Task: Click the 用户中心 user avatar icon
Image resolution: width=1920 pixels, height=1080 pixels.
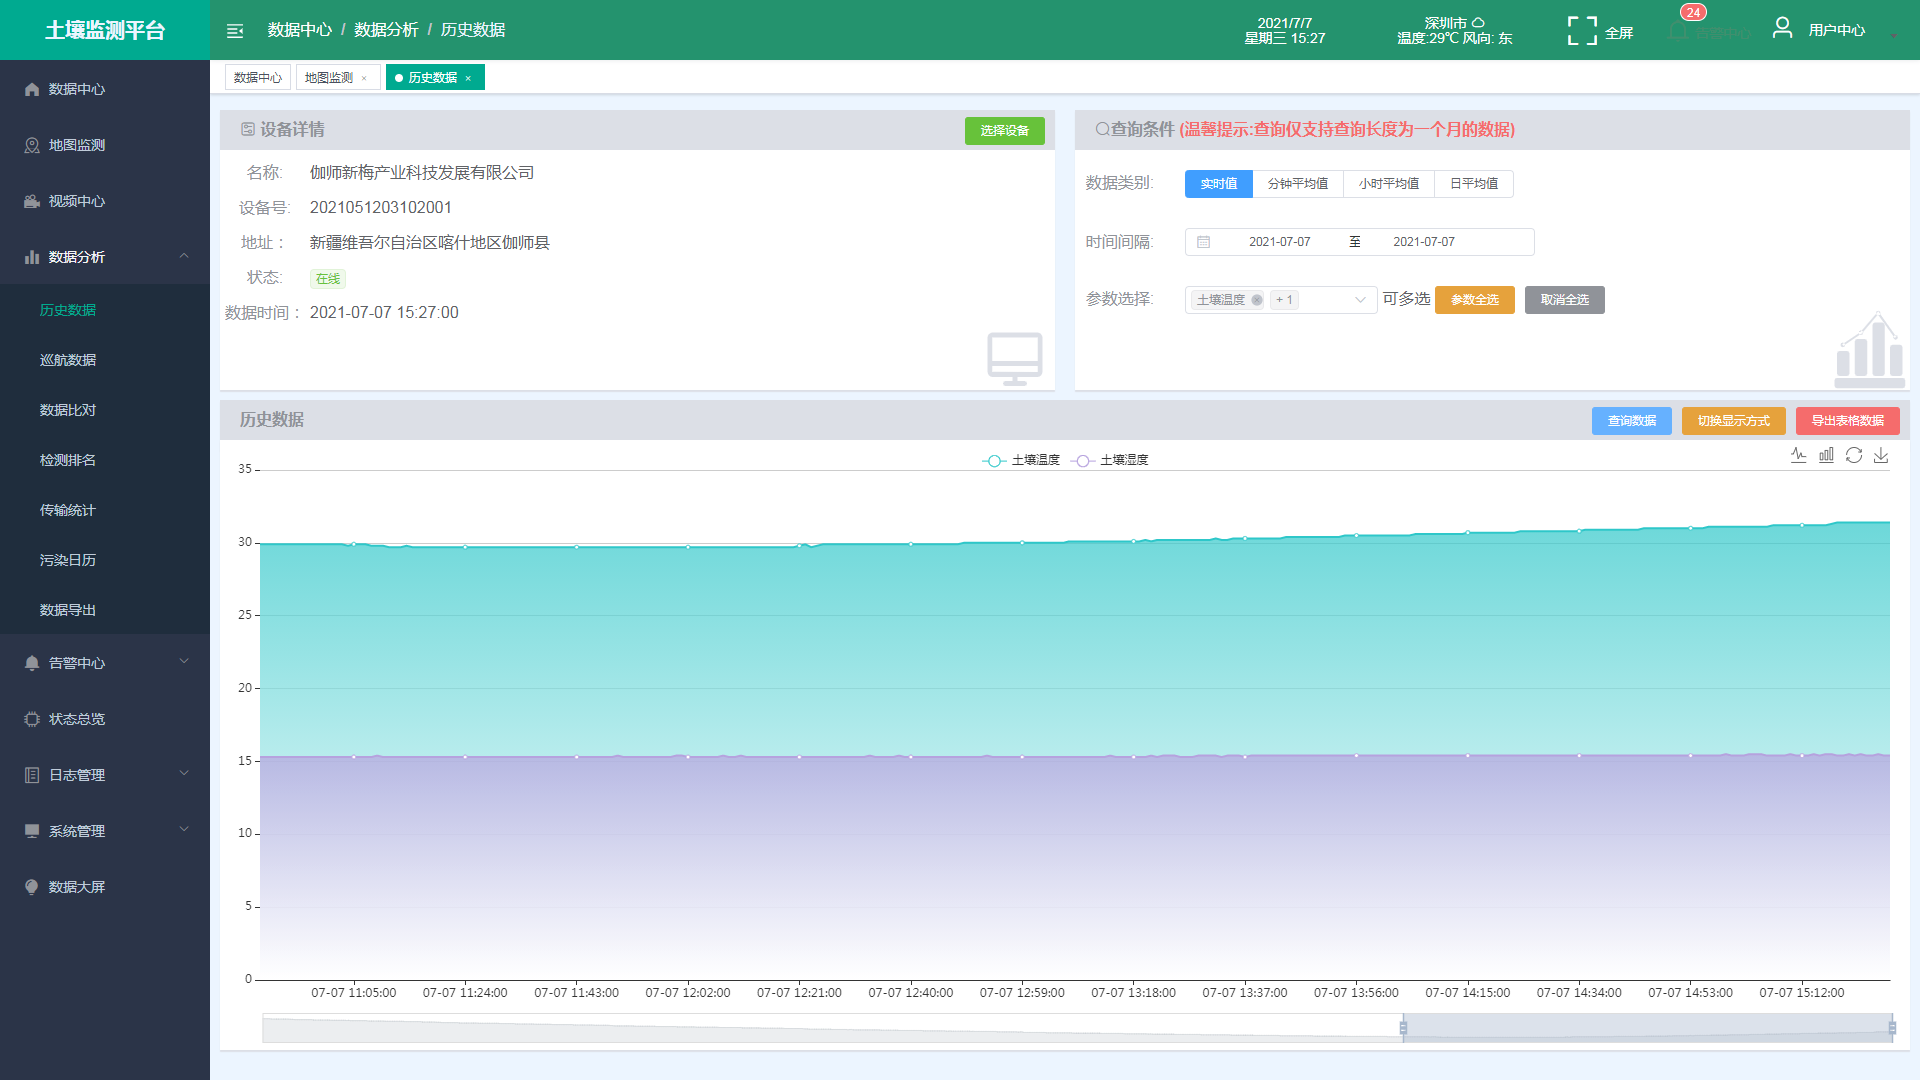Action: click(x=1782, y=28)
